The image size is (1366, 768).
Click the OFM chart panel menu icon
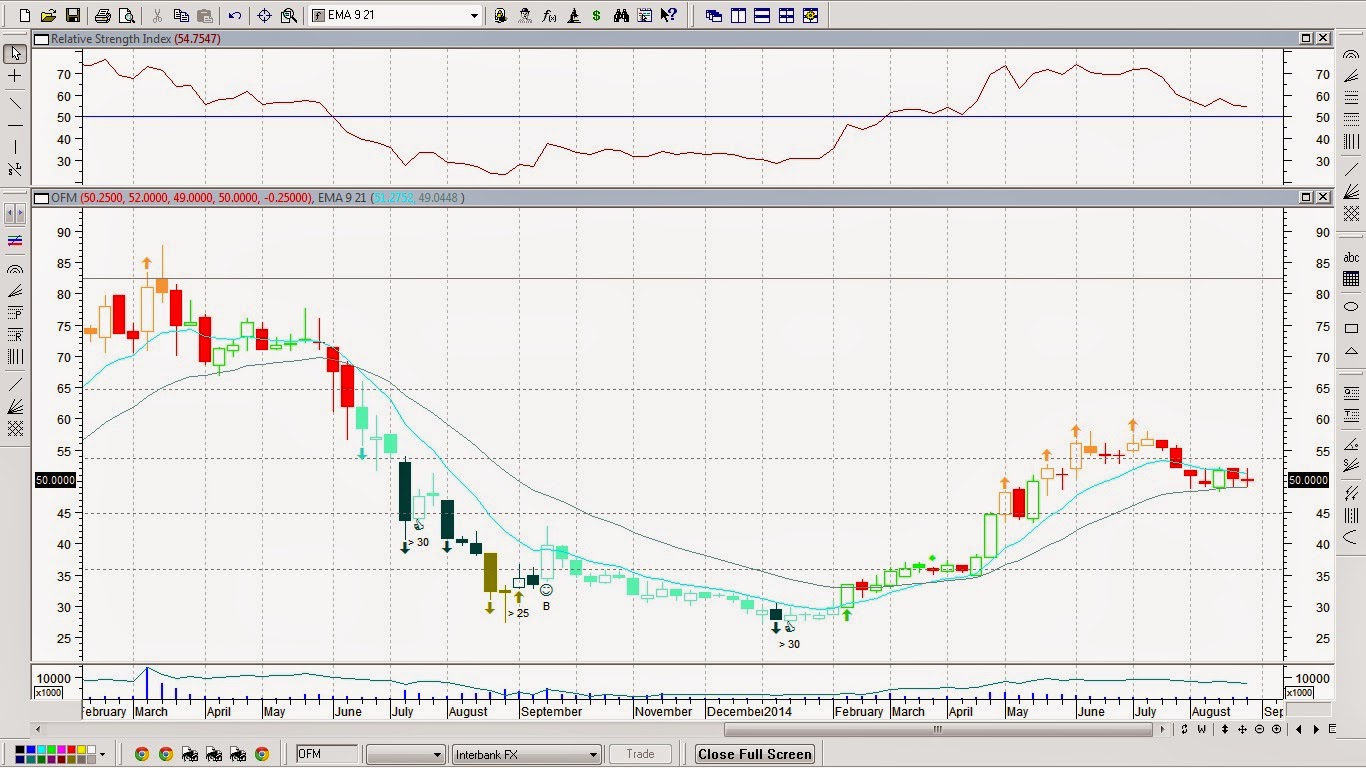pos(41,198)
